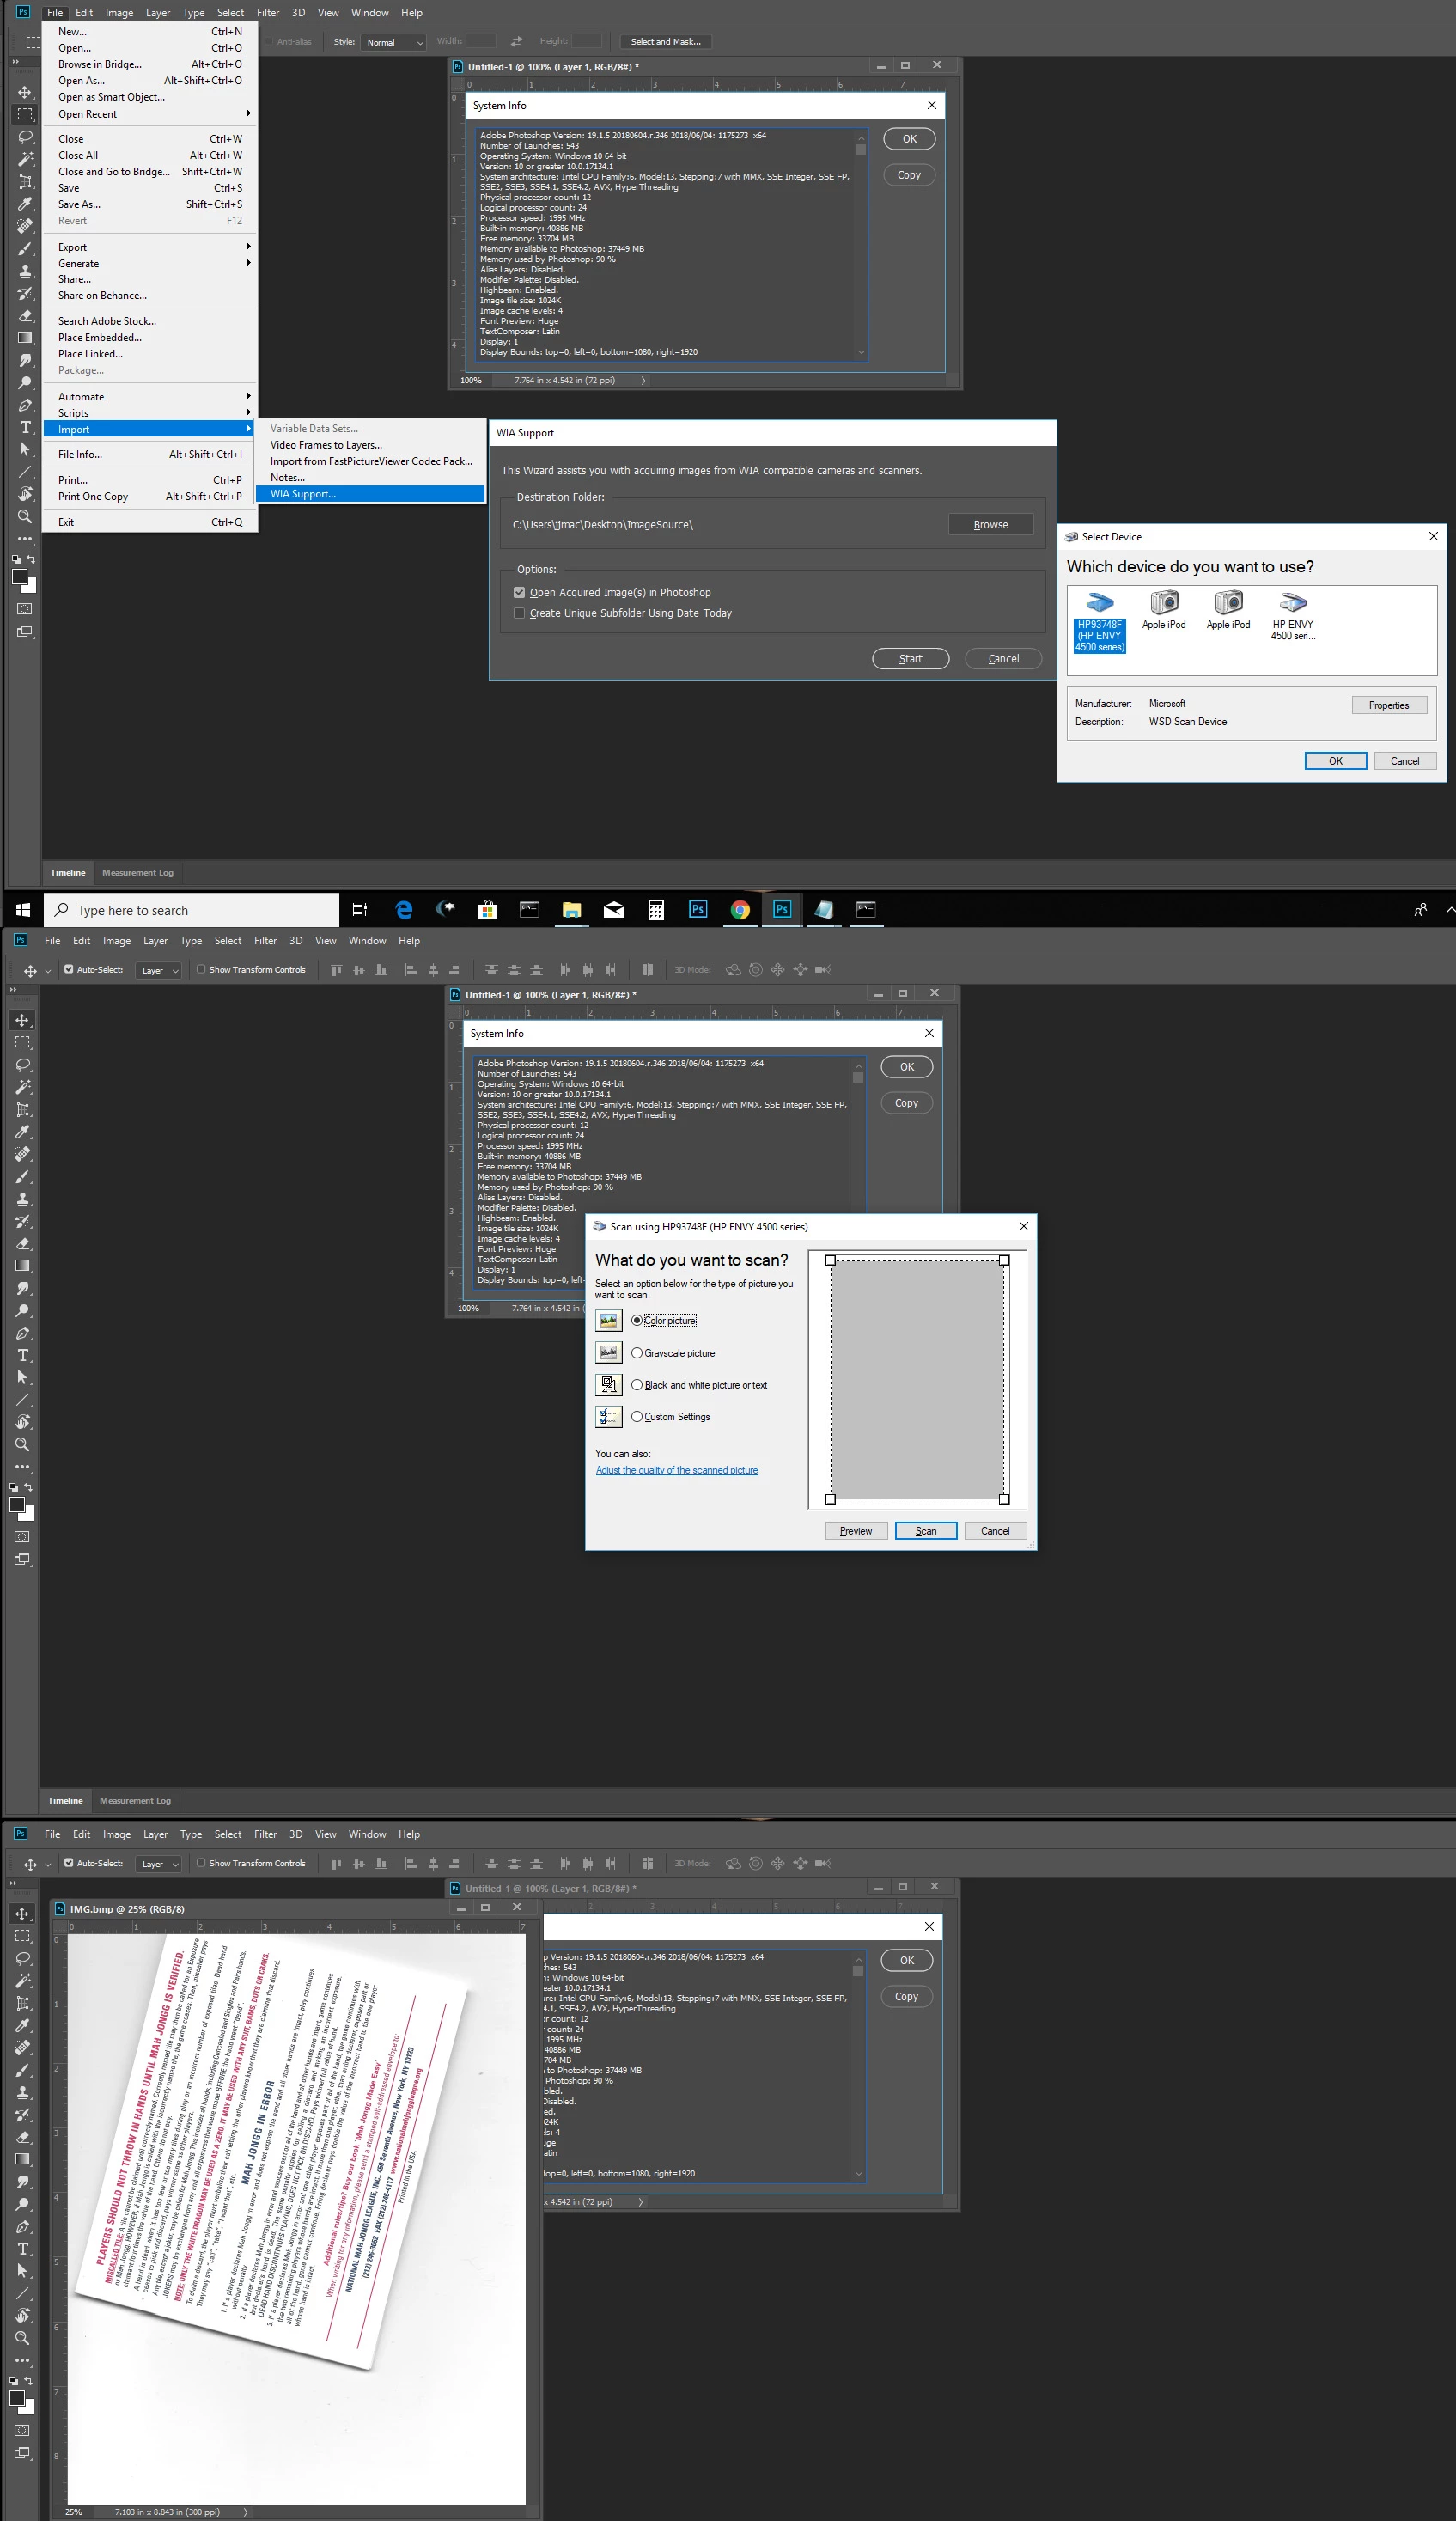Open the Layer dropdown in the Scan dialog's window
The height and width of the screenshot is (2521, 1456).
click(158, 970)
